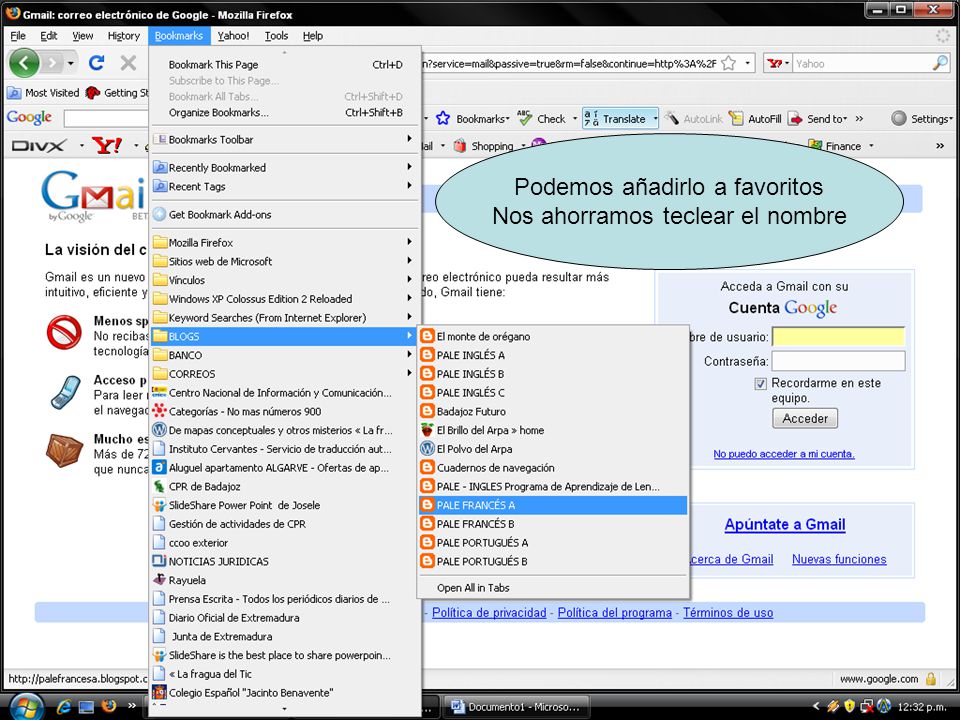The height and width of the screenshot is (720, 960).
Task: Reload the page with the blue refresh icon
Action: coord(96,62)
